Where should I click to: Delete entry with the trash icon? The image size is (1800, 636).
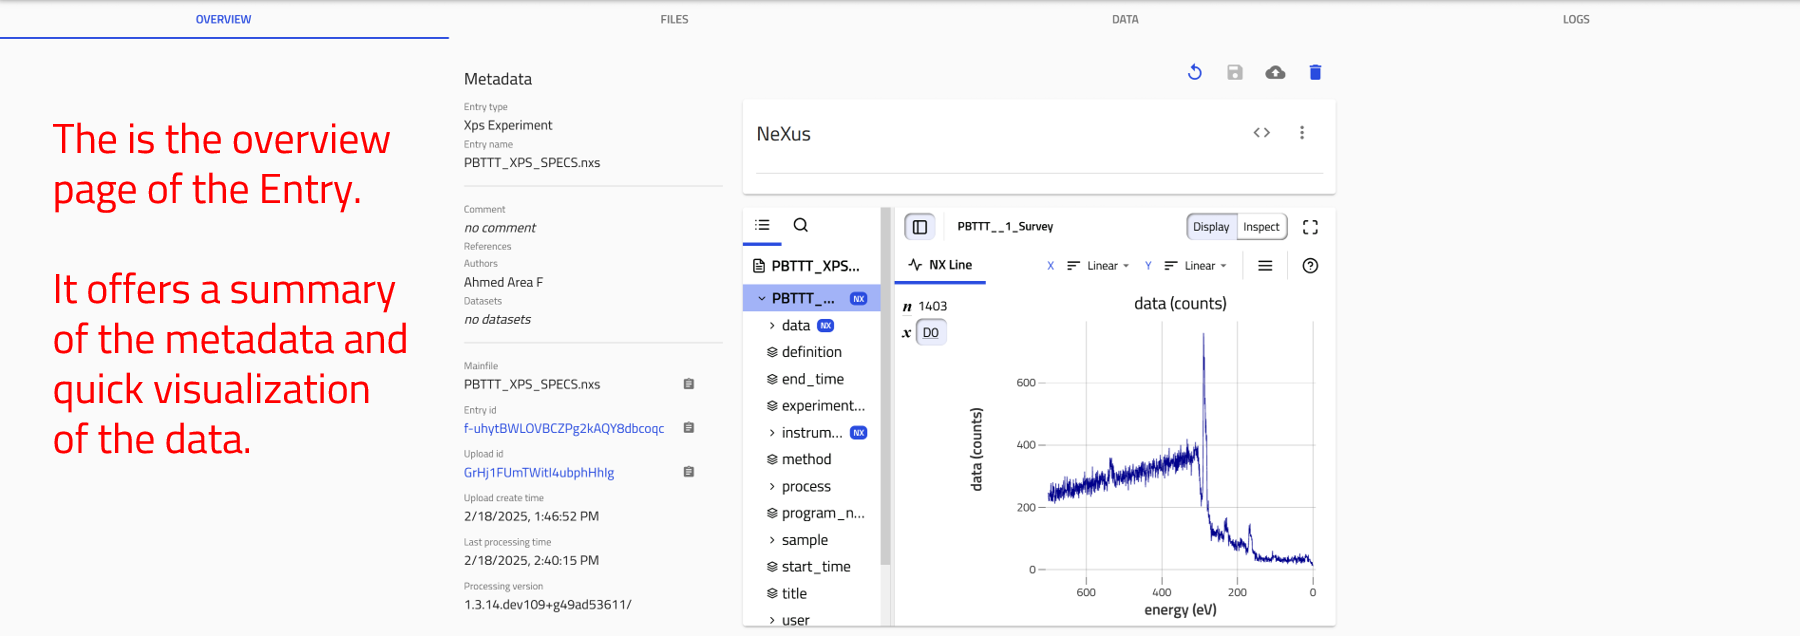1315,72
